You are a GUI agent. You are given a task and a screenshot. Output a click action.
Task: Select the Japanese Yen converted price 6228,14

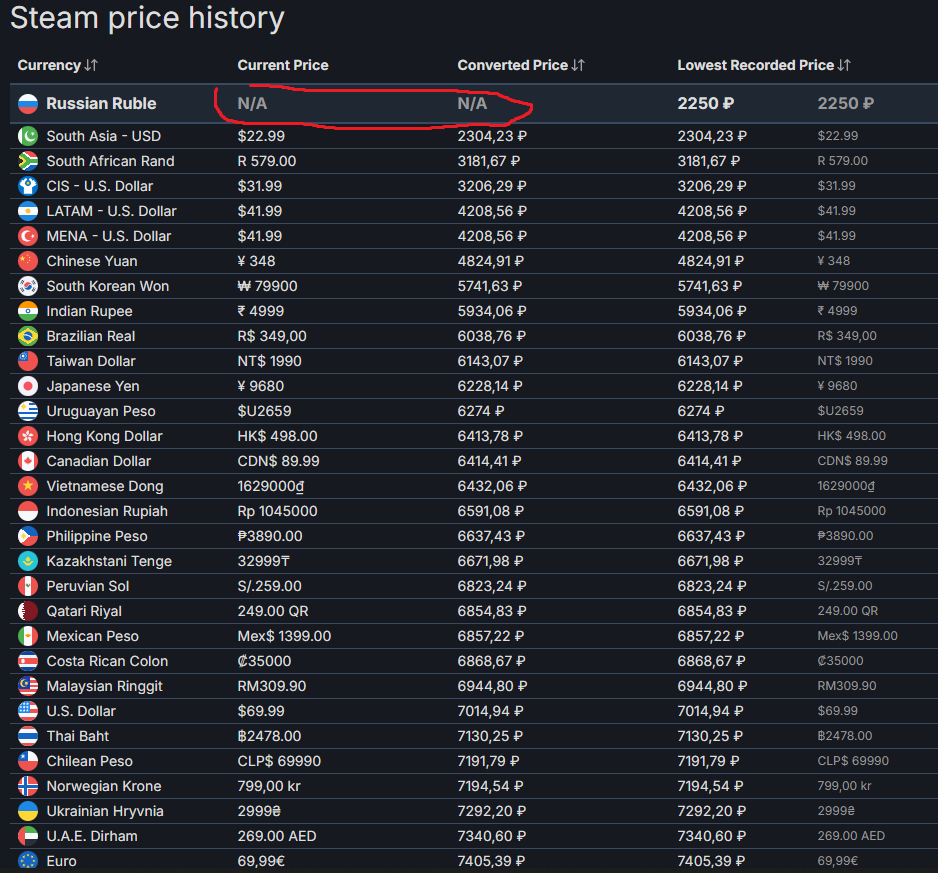(490, 386)
